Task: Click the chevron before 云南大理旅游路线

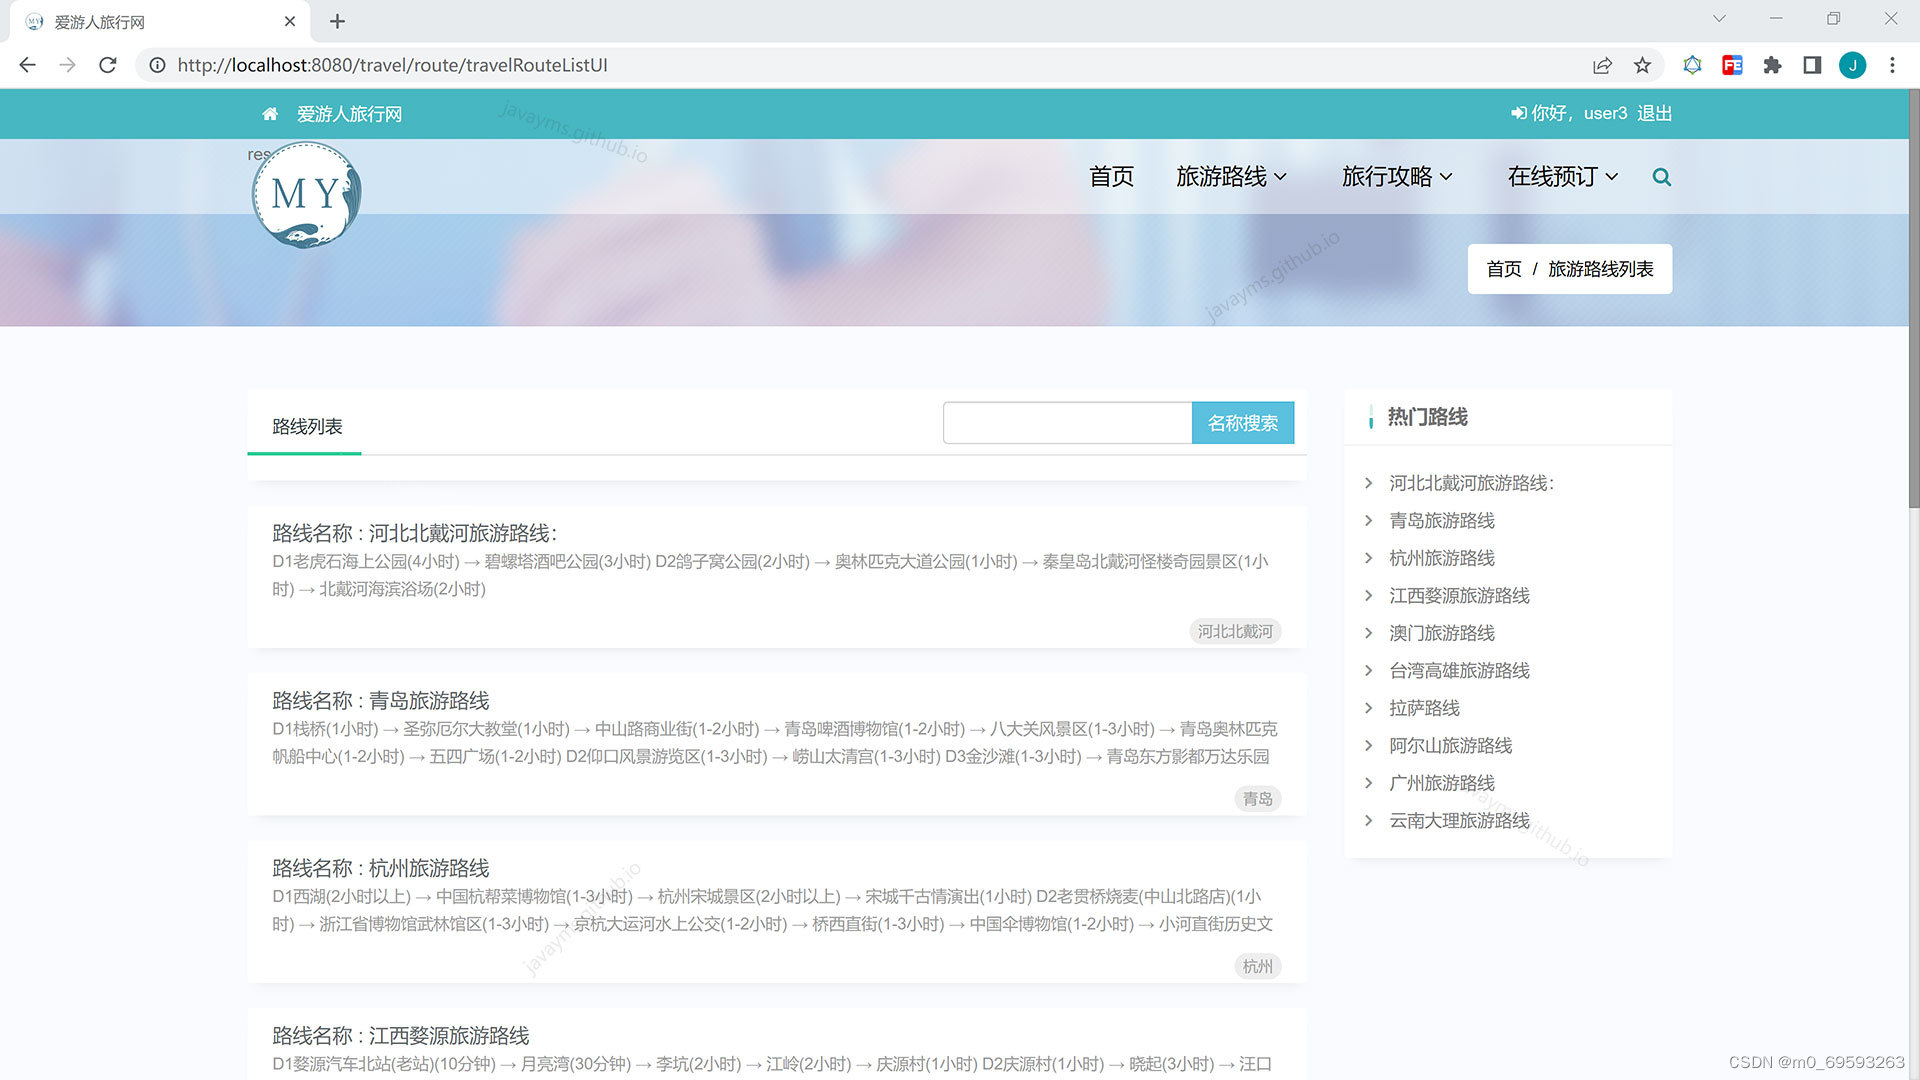Action: (x=1369, y=820)
